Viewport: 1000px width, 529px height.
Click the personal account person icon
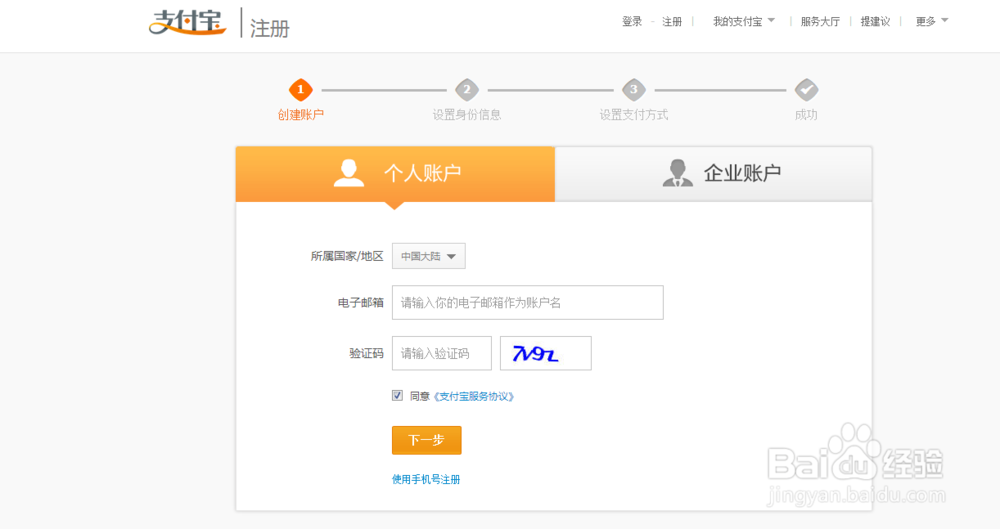point(349,173)
